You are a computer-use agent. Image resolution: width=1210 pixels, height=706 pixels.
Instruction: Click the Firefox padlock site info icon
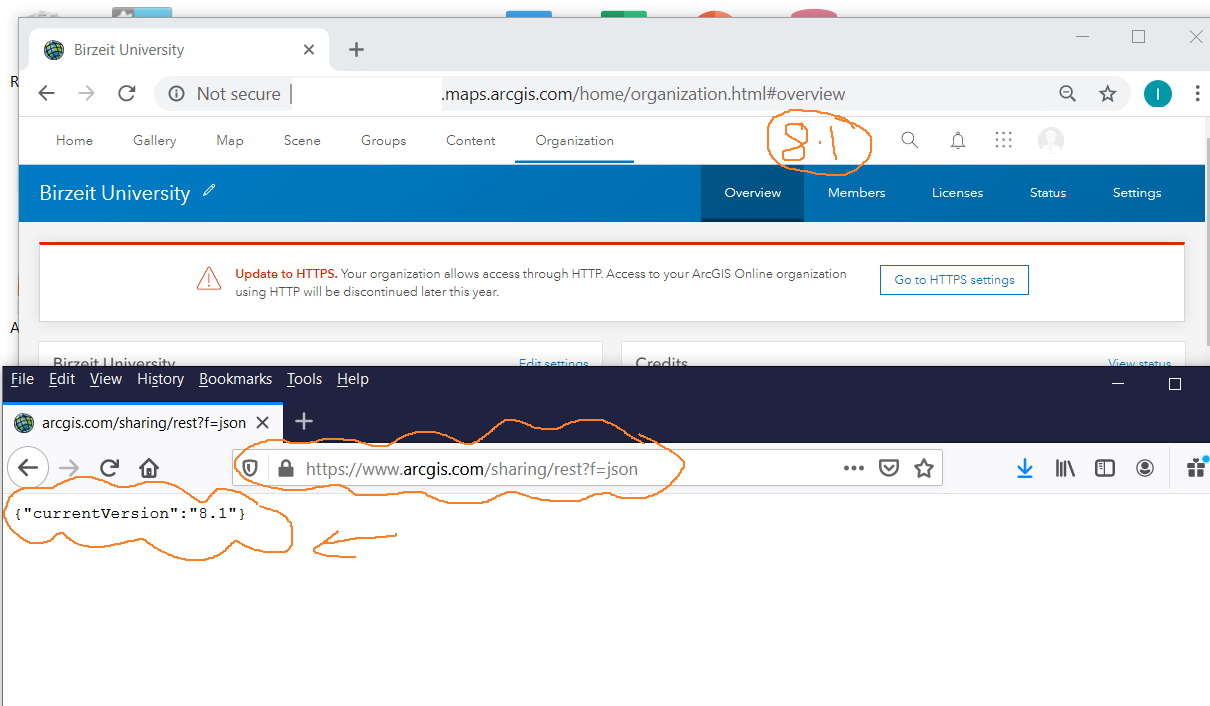pyautogui.click(x=285, y=468)
